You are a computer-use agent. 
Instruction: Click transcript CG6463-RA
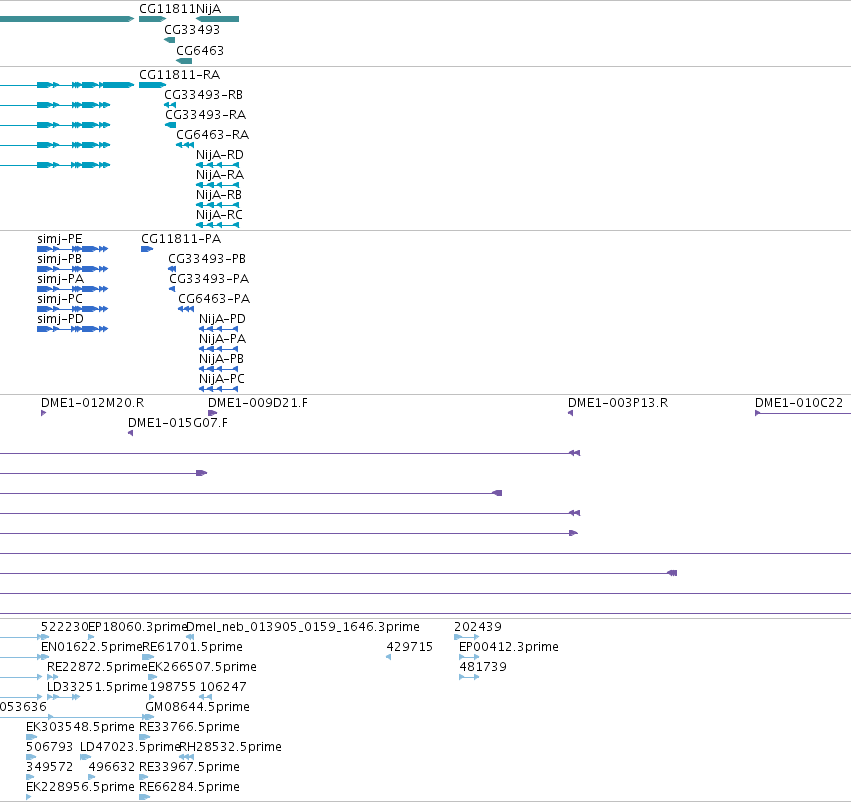click(213, 135)
